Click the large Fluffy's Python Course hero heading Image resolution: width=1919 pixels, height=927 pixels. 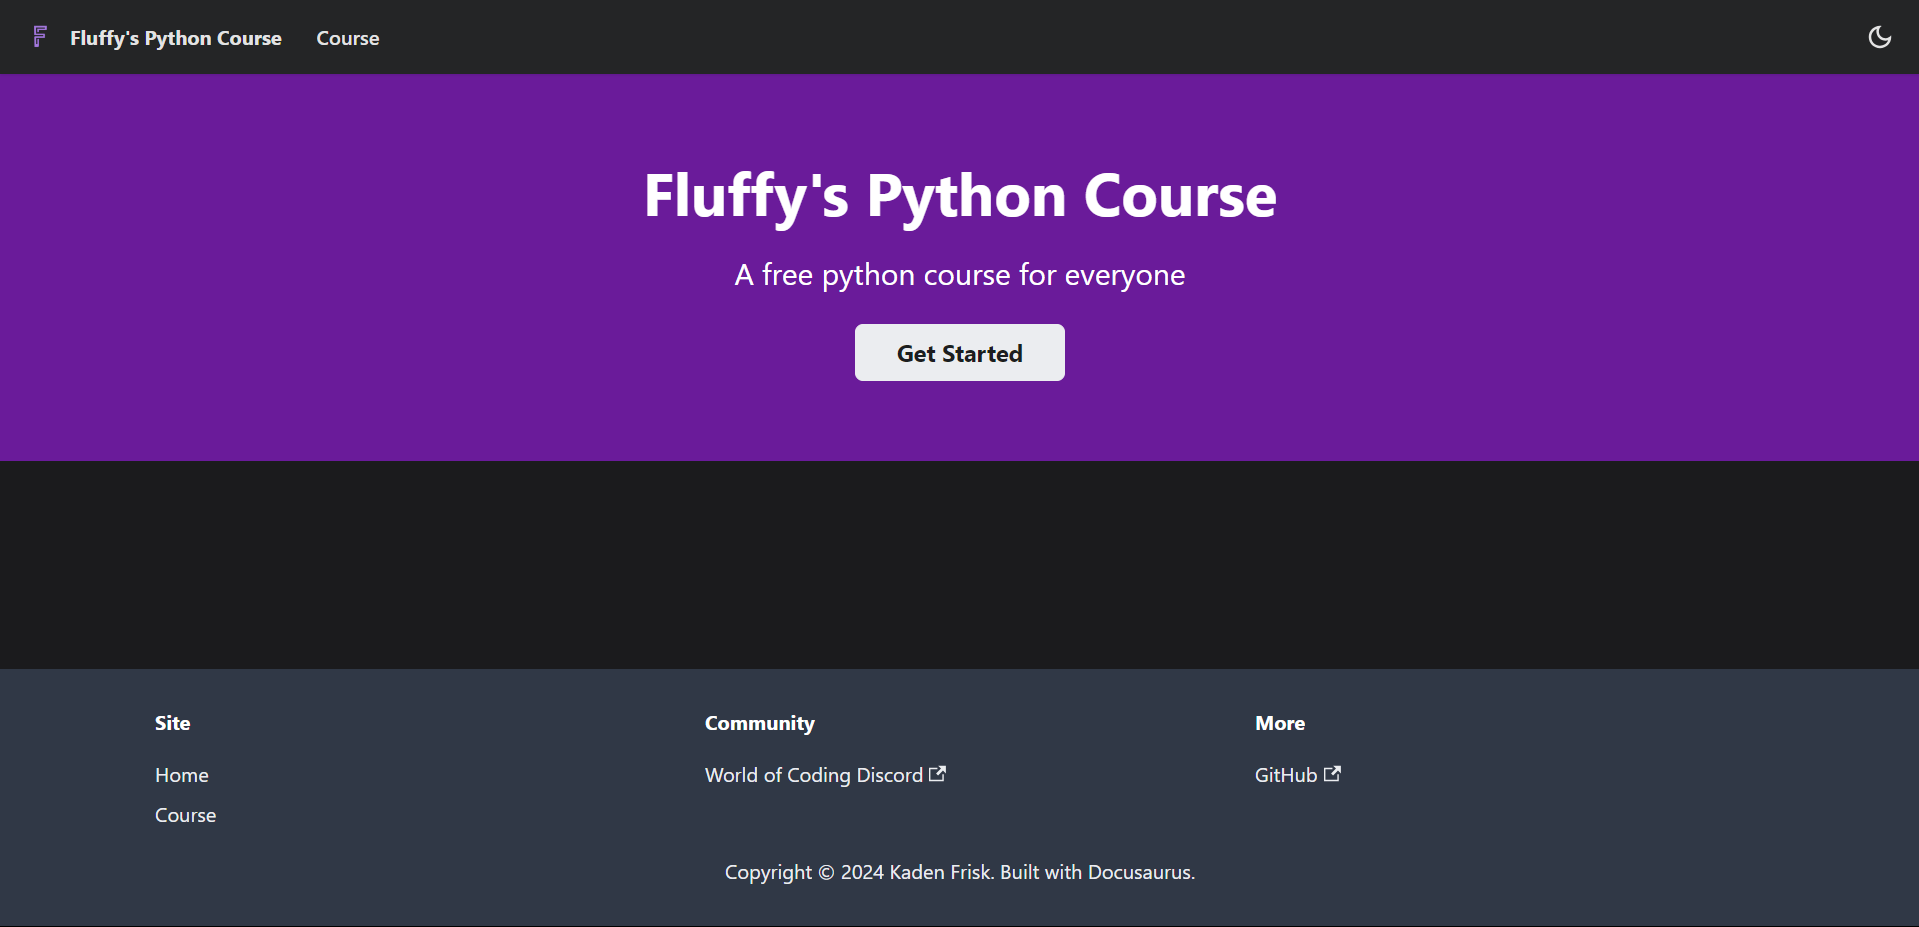[959, 195]
